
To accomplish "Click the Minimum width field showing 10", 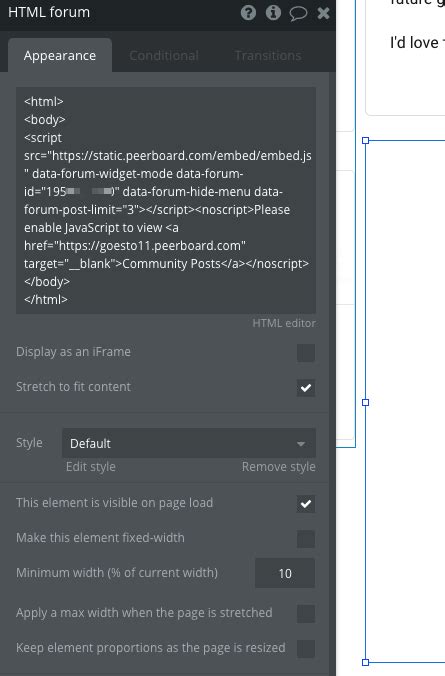I will coord(285,573).
